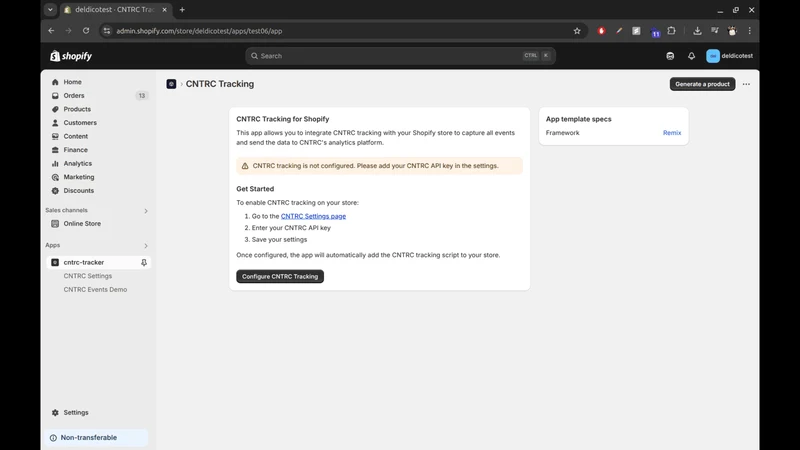Screen dimensions: 800x450
Task: Click the red extension icon
Action: [x=602, y=31]
